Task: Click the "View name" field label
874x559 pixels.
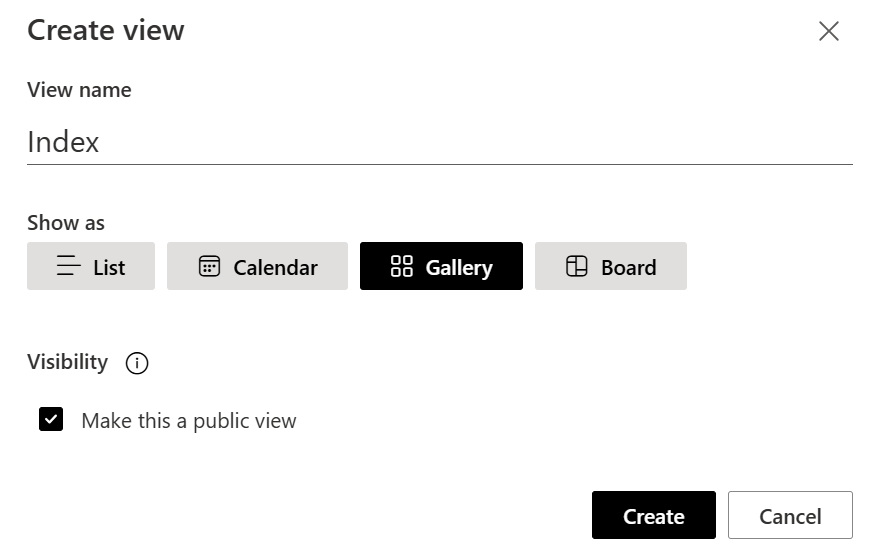Action: (x=79, y=90)
